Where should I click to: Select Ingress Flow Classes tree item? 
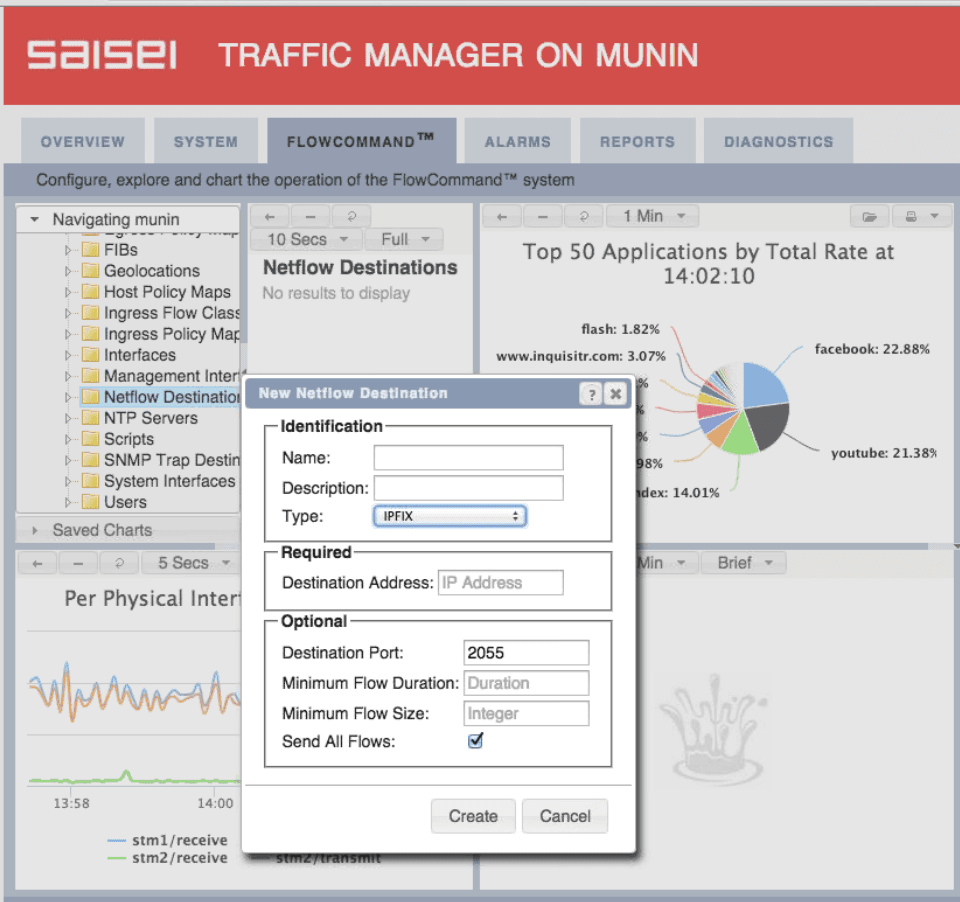tap(171, 313)
